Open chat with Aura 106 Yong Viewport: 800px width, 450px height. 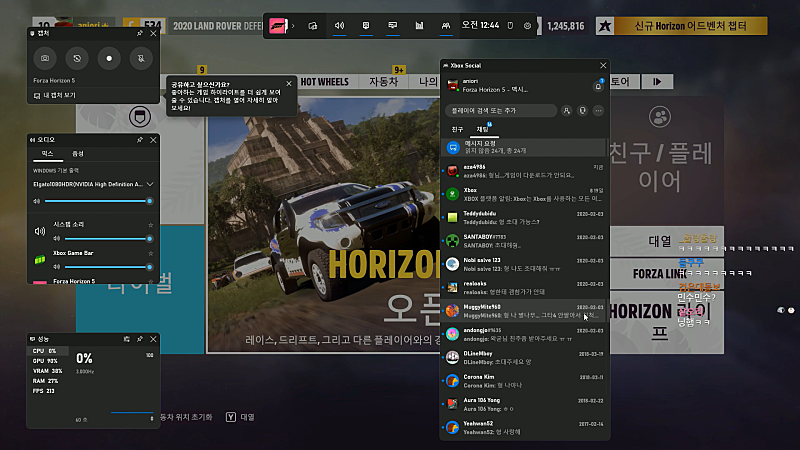(524, 404)
